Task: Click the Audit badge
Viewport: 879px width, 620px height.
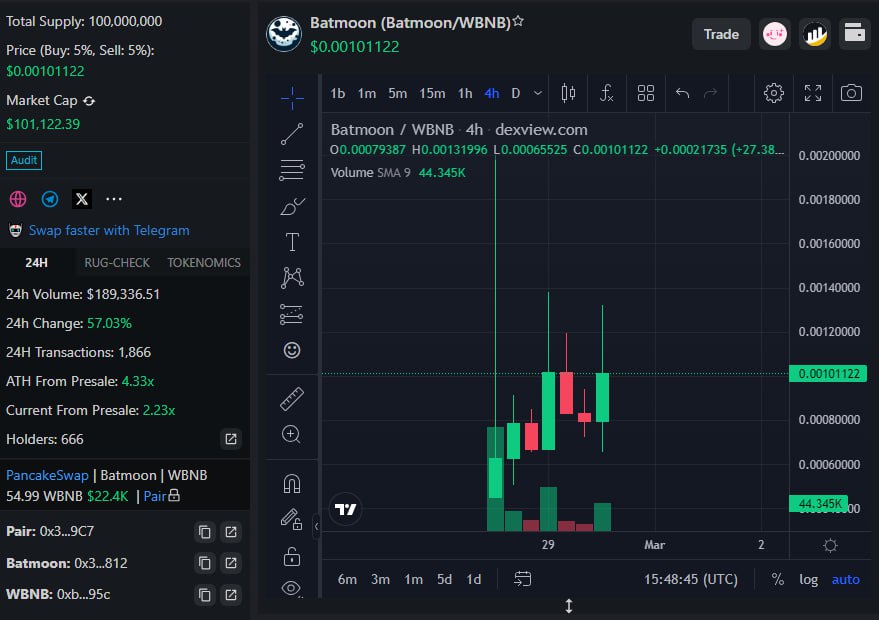Action: tap(24, 160)
